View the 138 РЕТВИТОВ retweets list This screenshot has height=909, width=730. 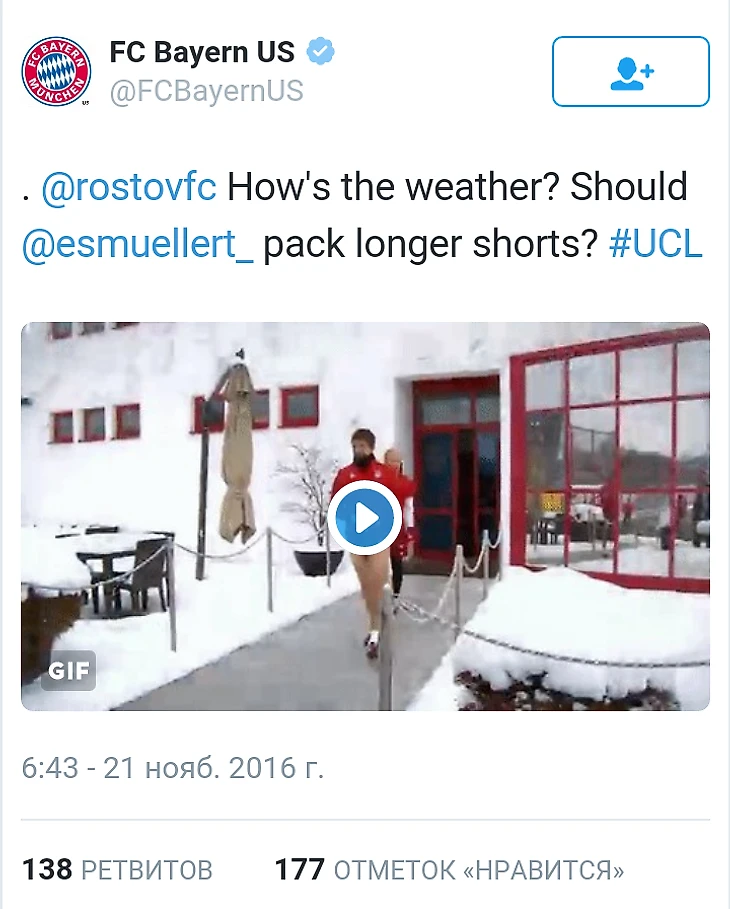(x=117, y=869)
